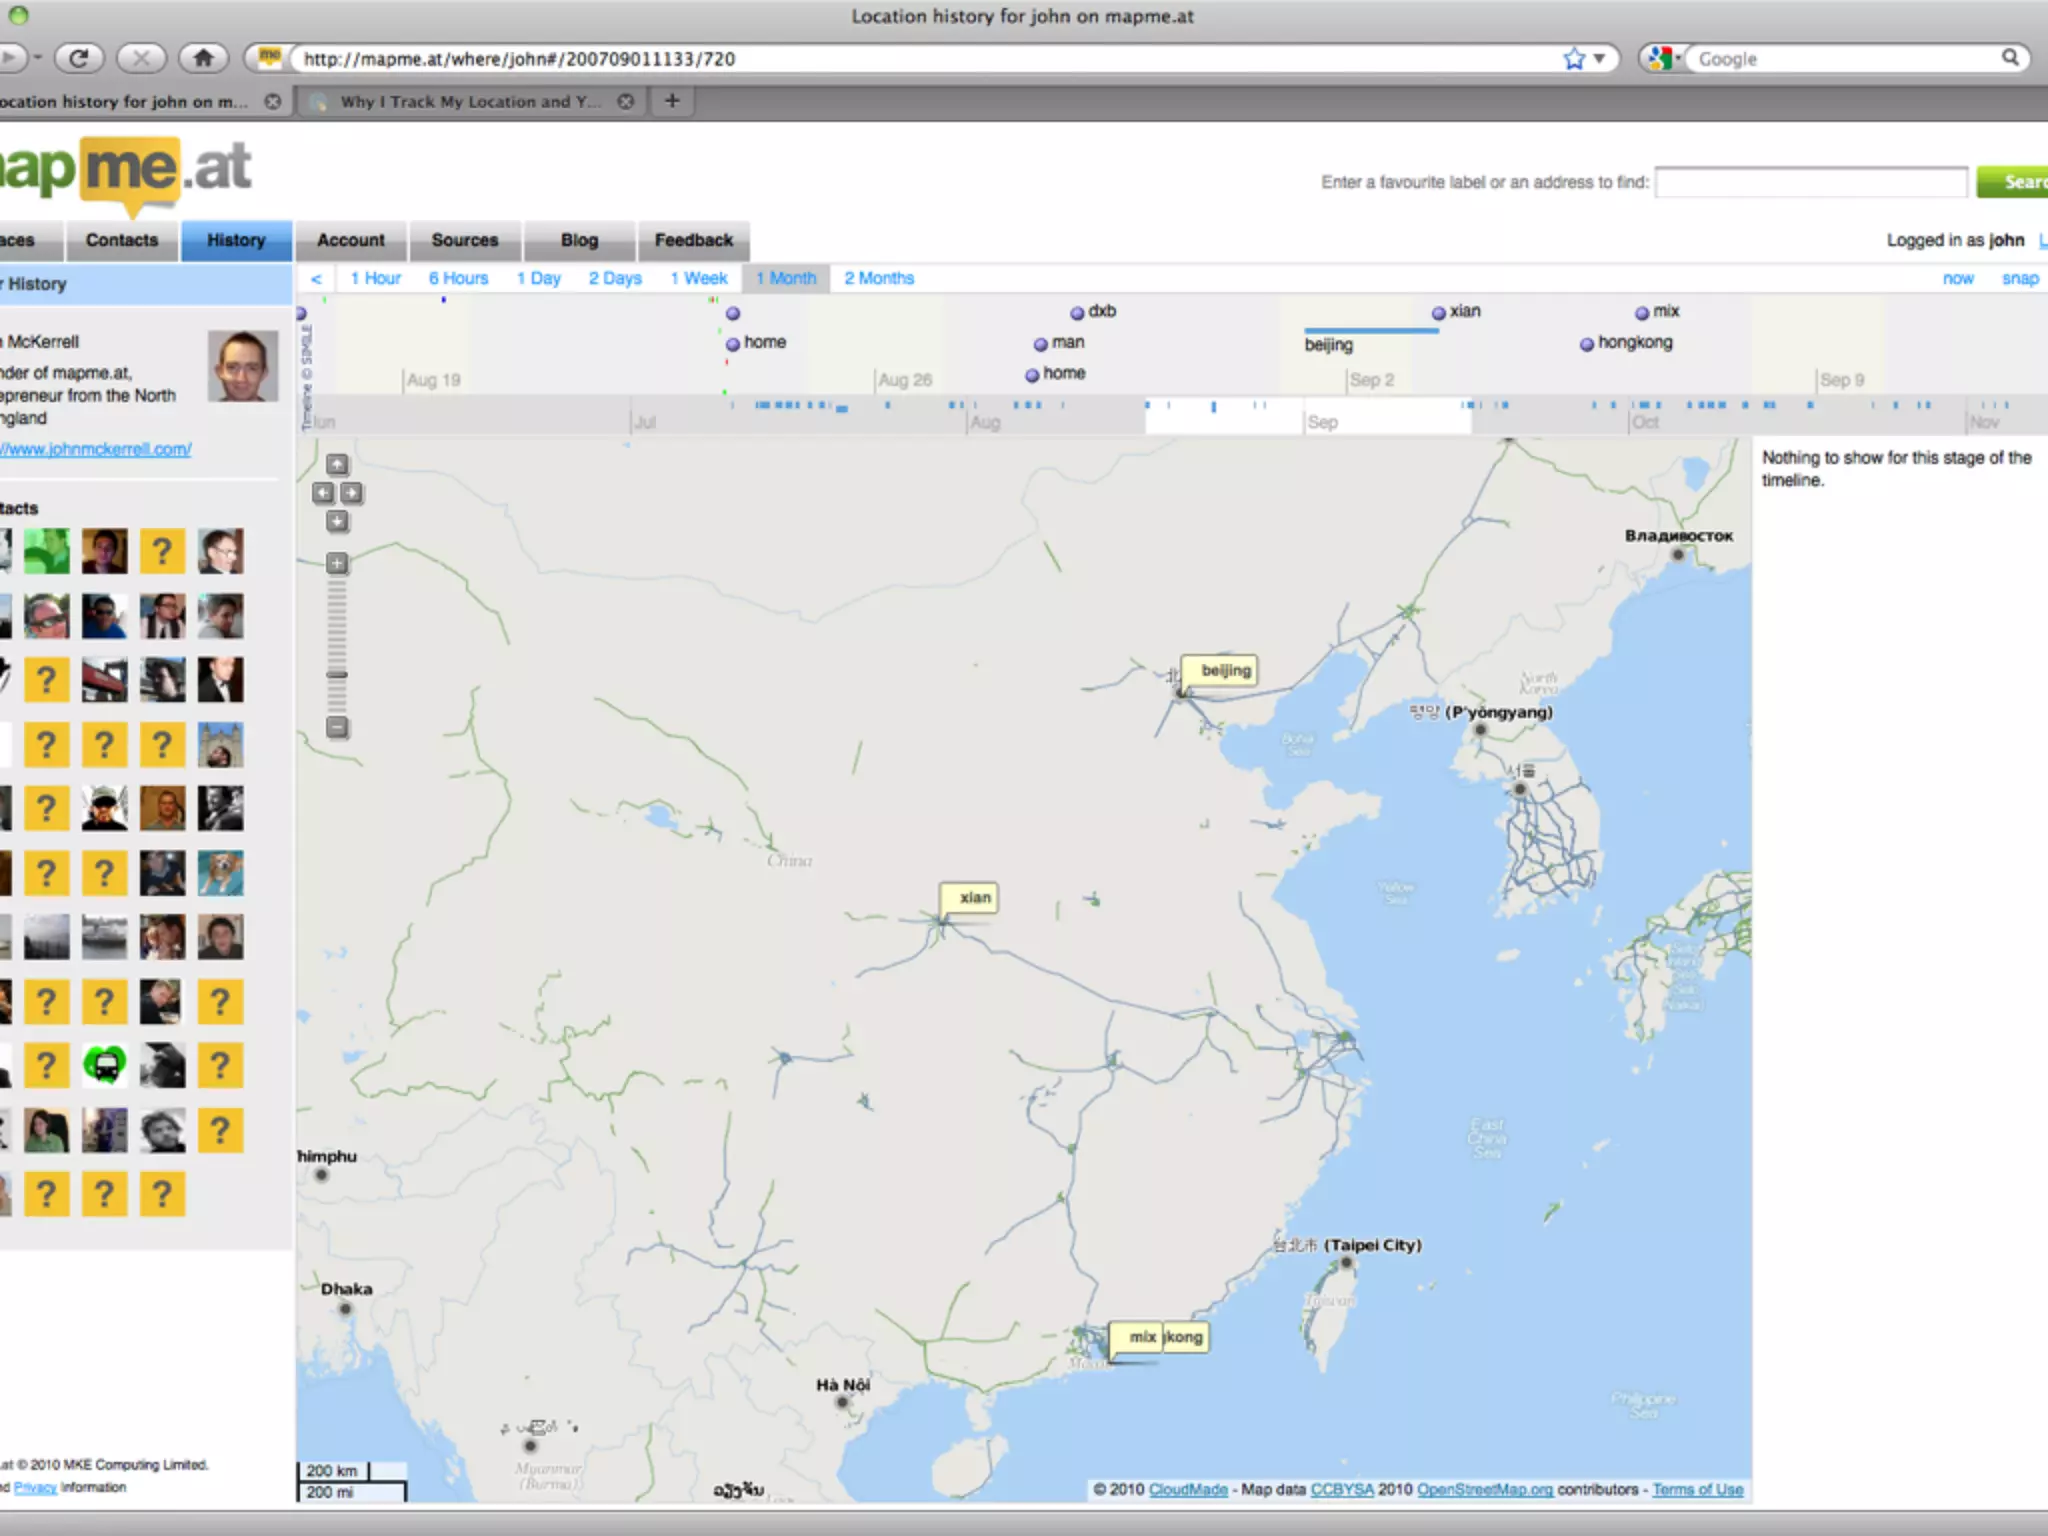
Task: Set timeline range to 2 Days
Action: (x=615, y=278)
